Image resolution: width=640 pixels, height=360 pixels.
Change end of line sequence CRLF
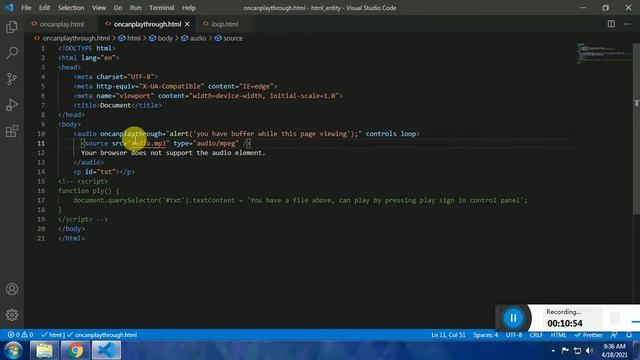(536, 335)
